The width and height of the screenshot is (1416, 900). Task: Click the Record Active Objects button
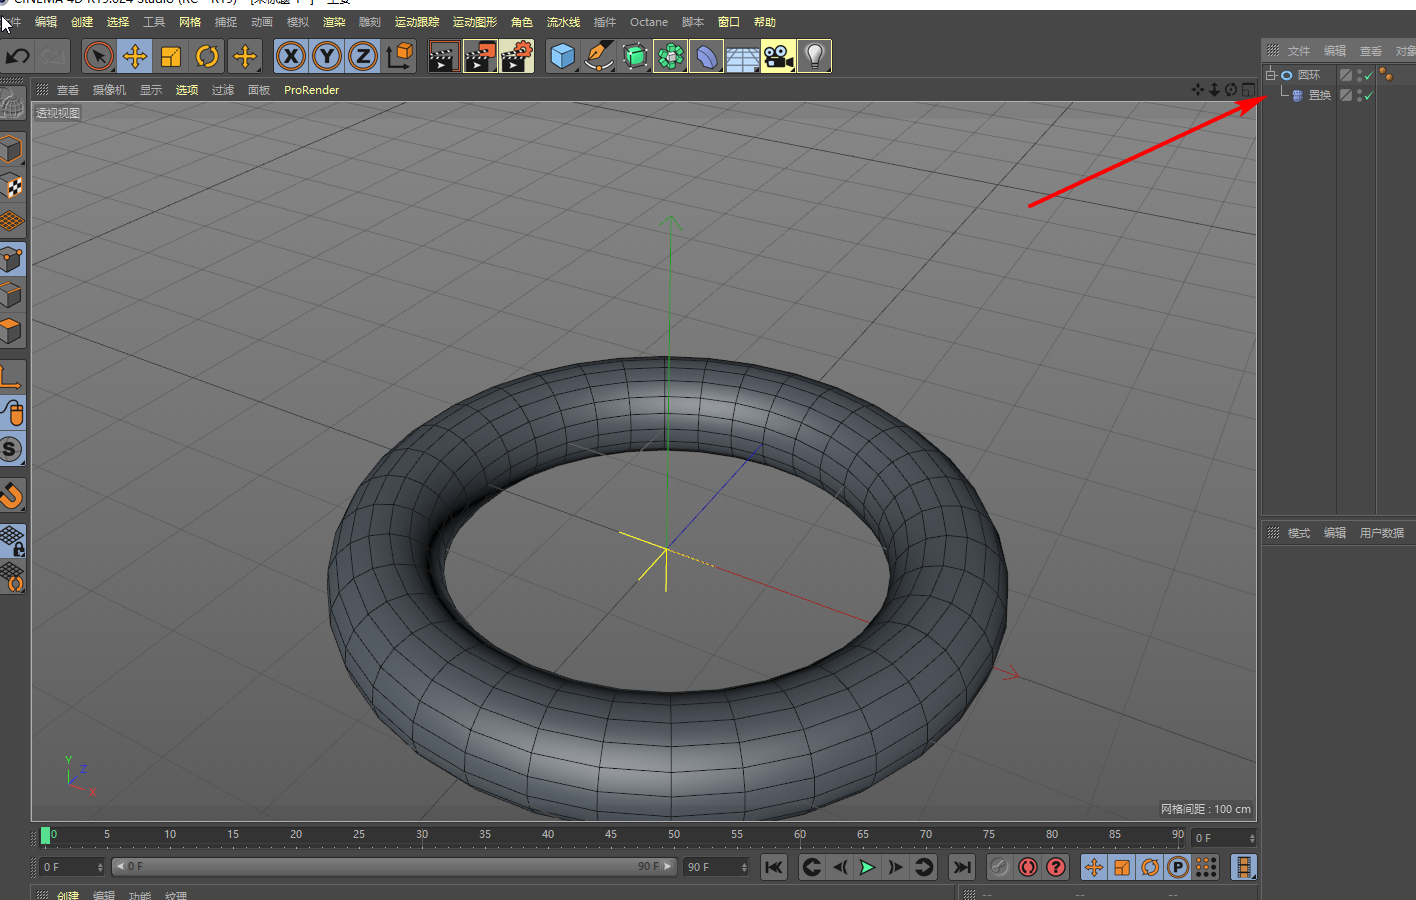click(x=999, y=867)
